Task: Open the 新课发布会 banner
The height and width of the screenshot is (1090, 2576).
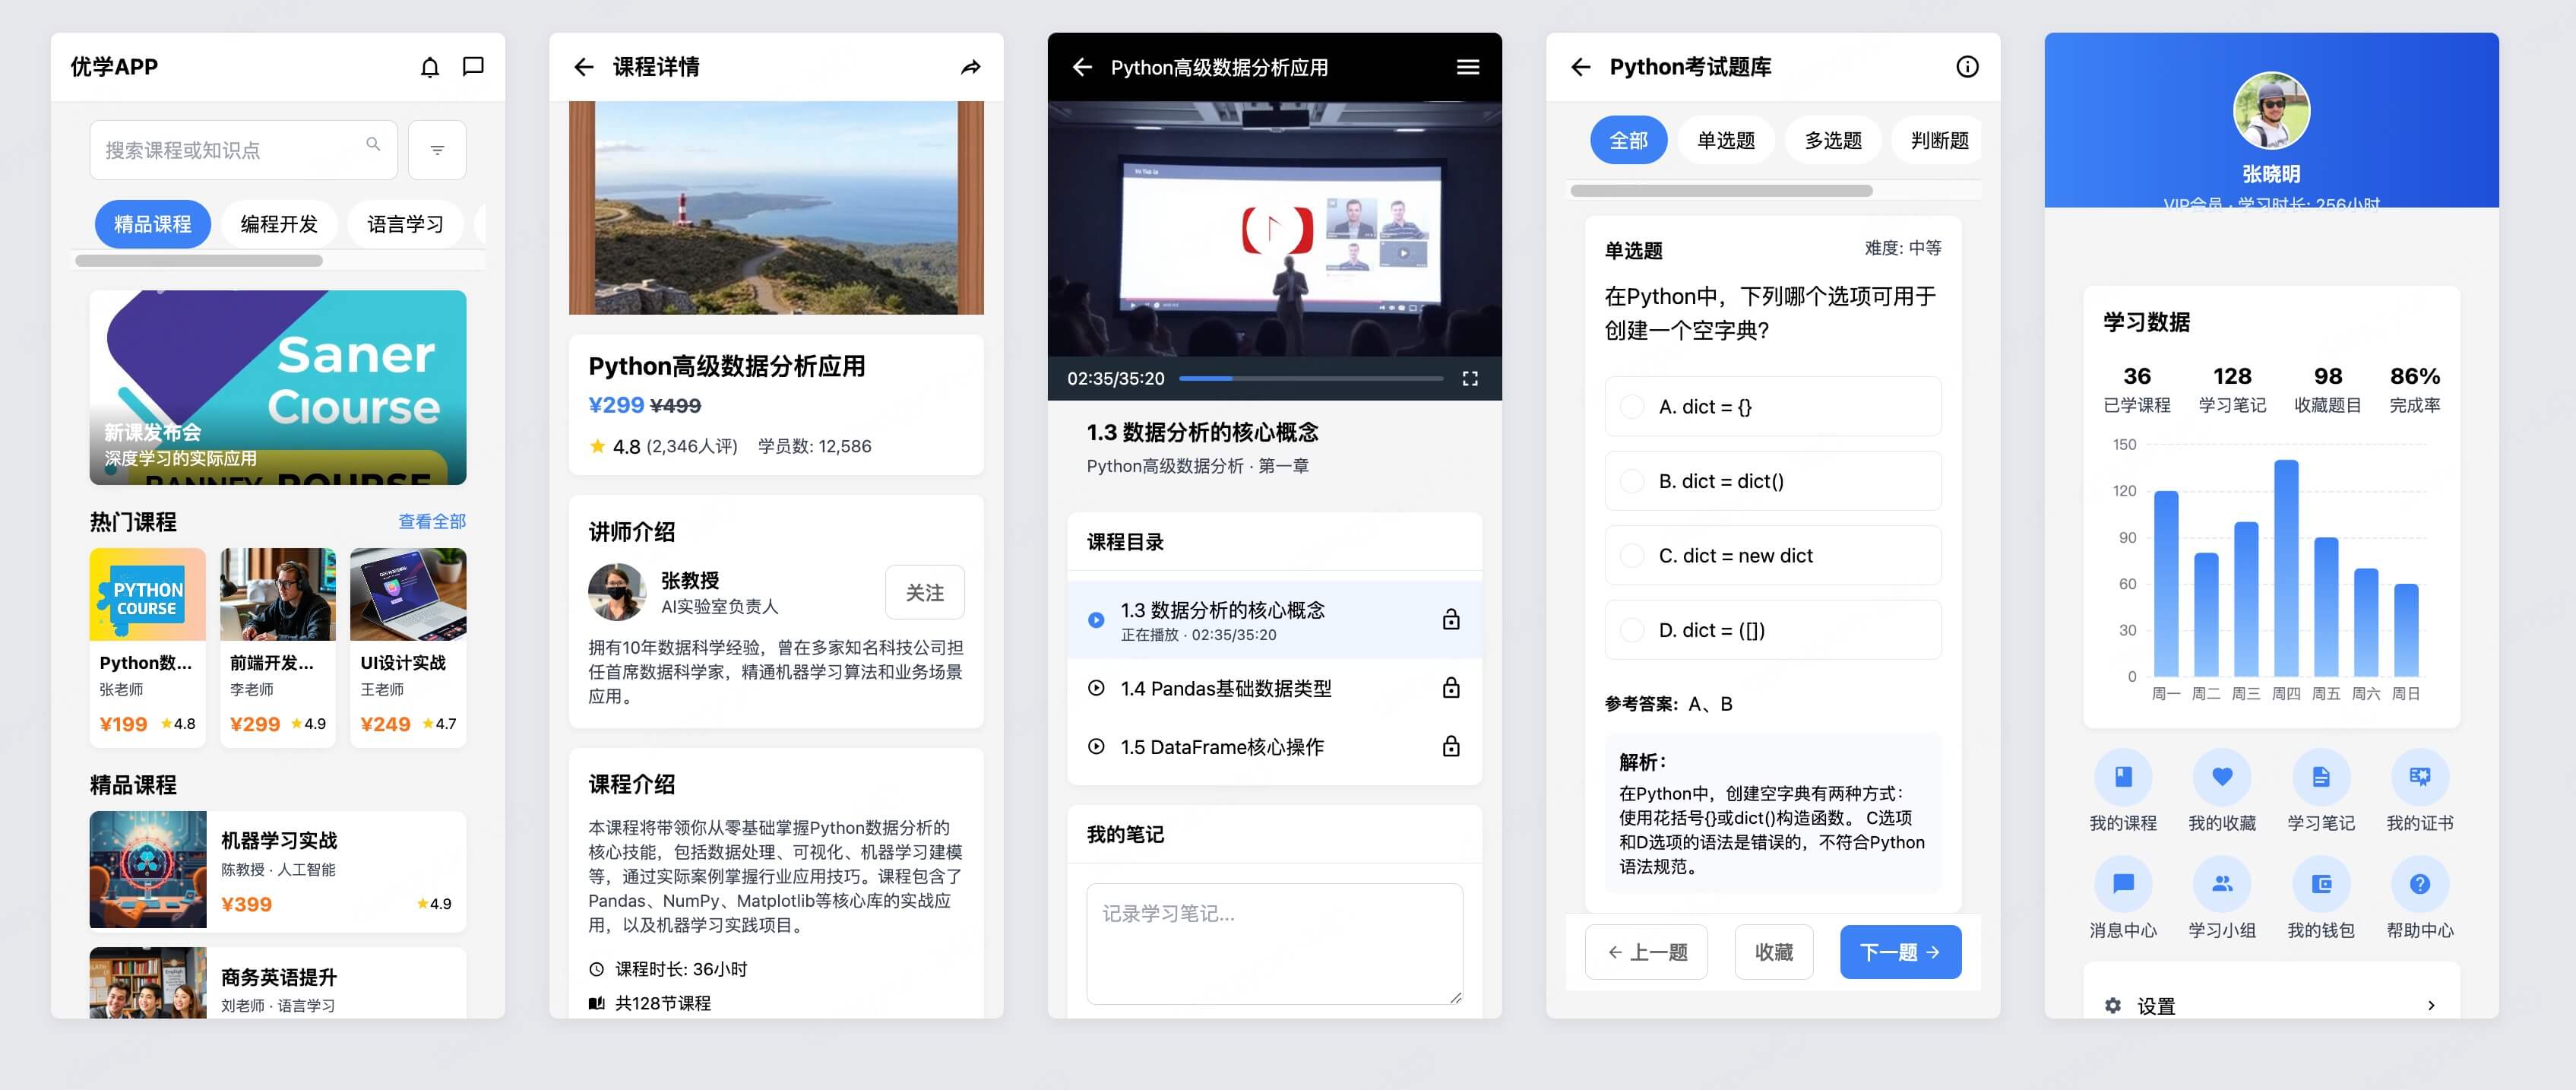Action: (x=278, y=388)
